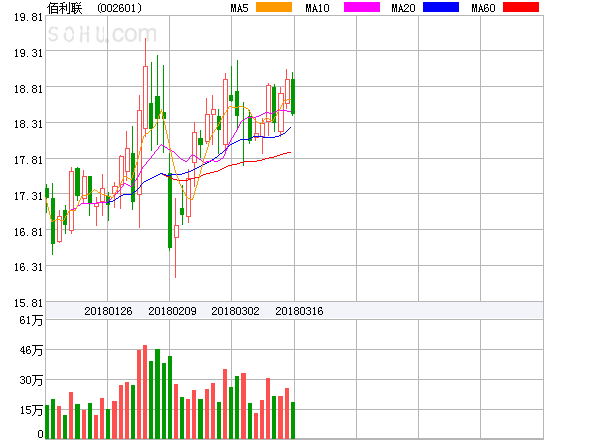
Task: Click the magenta MA10 legend swatch
Action: 362,7
